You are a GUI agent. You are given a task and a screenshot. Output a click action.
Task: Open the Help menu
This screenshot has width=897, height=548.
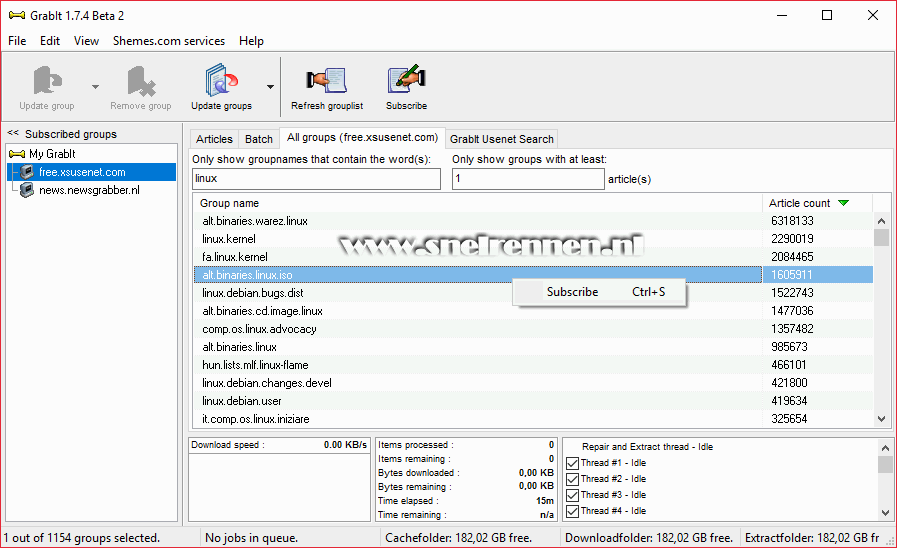pos(251,41)
